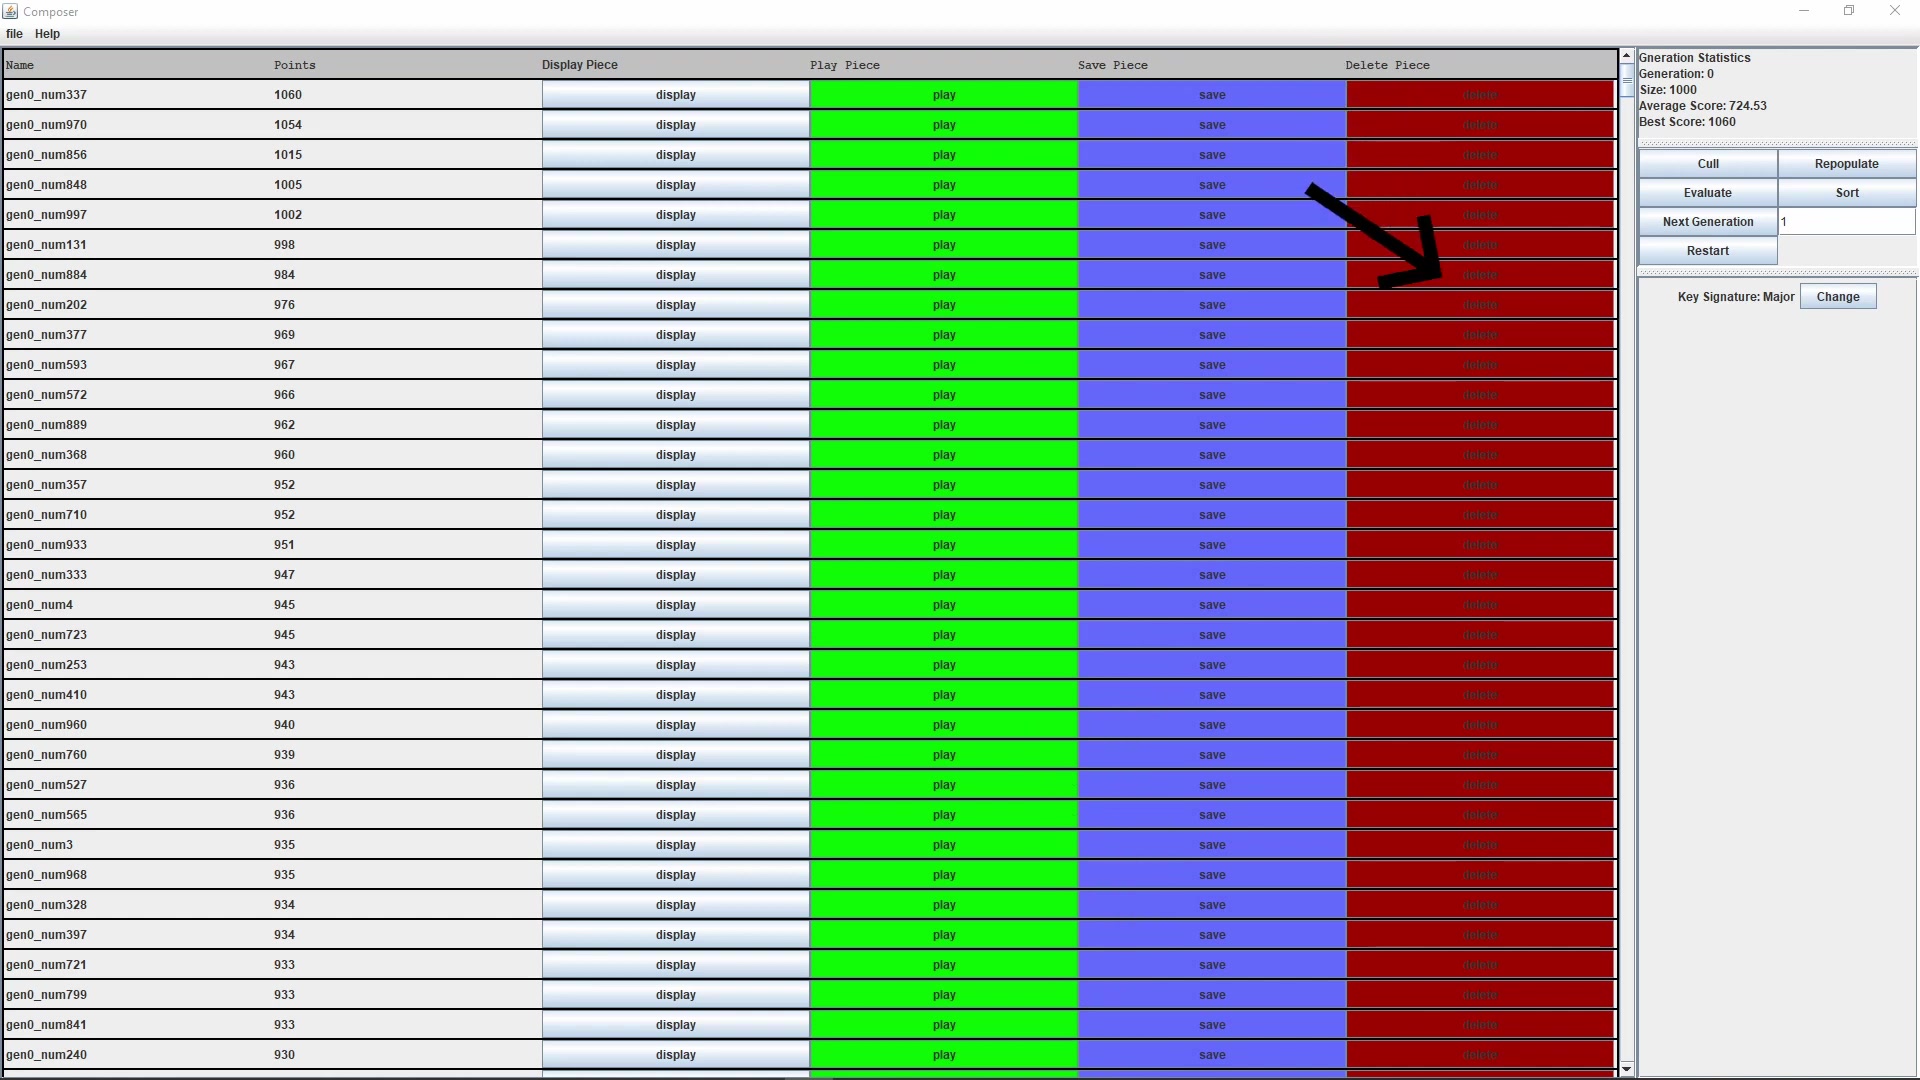Select the gen0_num337 name cell
This screenshot has width=1920, height=1080.
click(x=138, y=95)
